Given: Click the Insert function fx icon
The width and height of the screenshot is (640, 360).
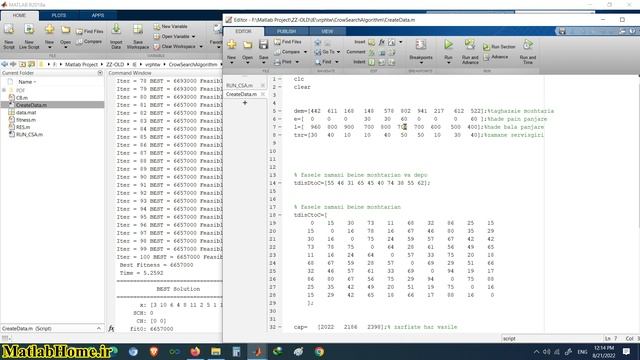Looking at the screenshot, I should [382, 42].
